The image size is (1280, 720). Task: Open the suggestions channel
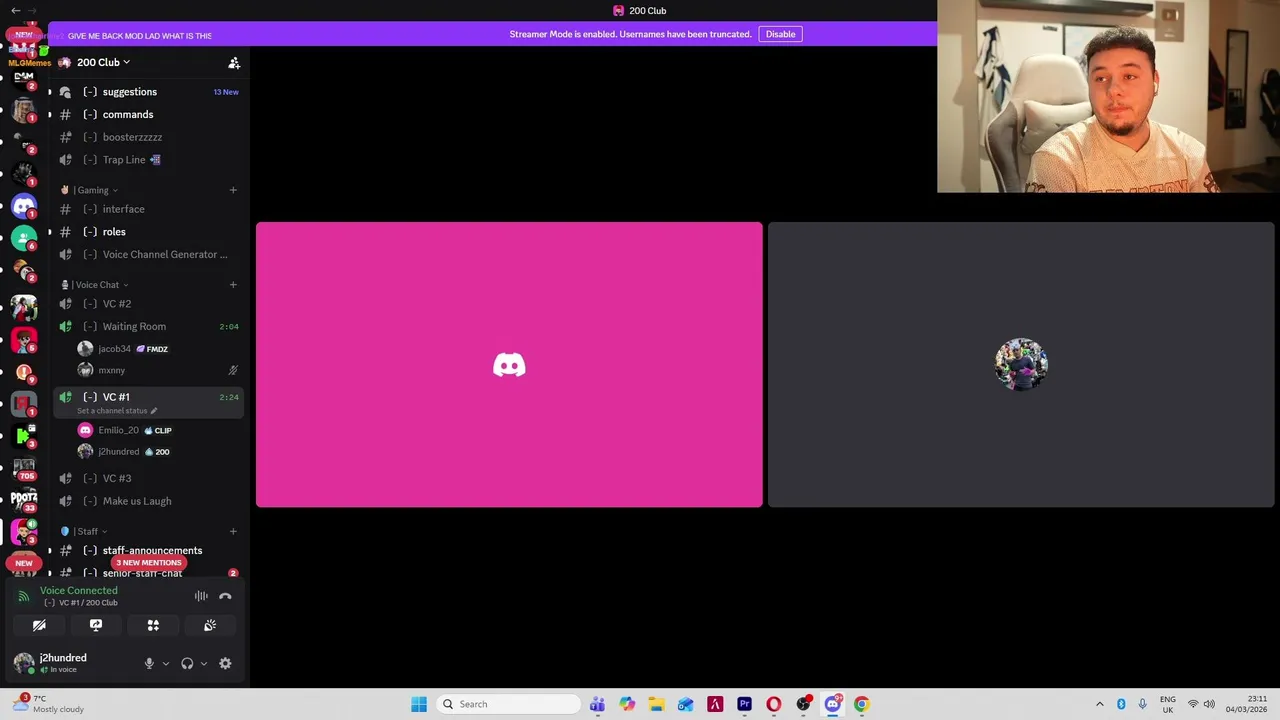(148, 92)
